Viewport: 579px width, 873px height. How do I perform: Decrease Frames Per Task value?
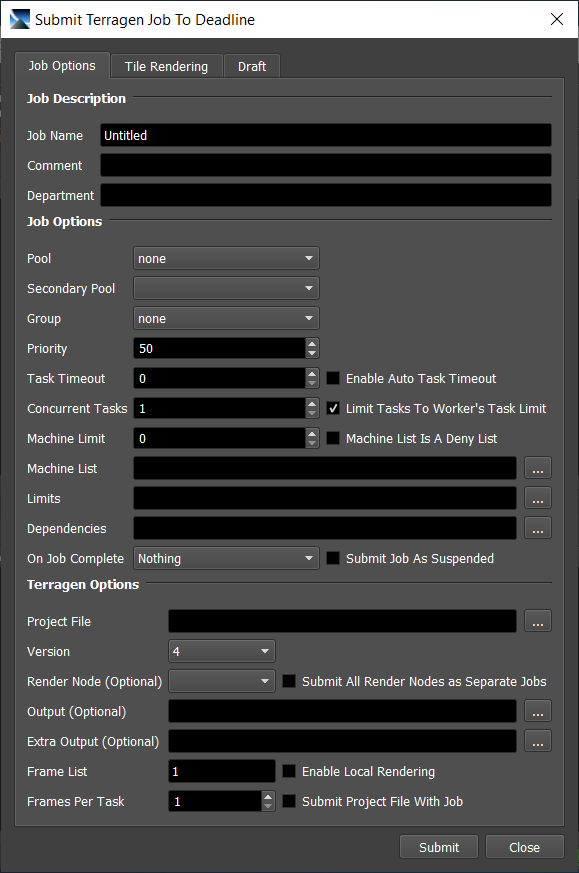click(x=268, y=807)
